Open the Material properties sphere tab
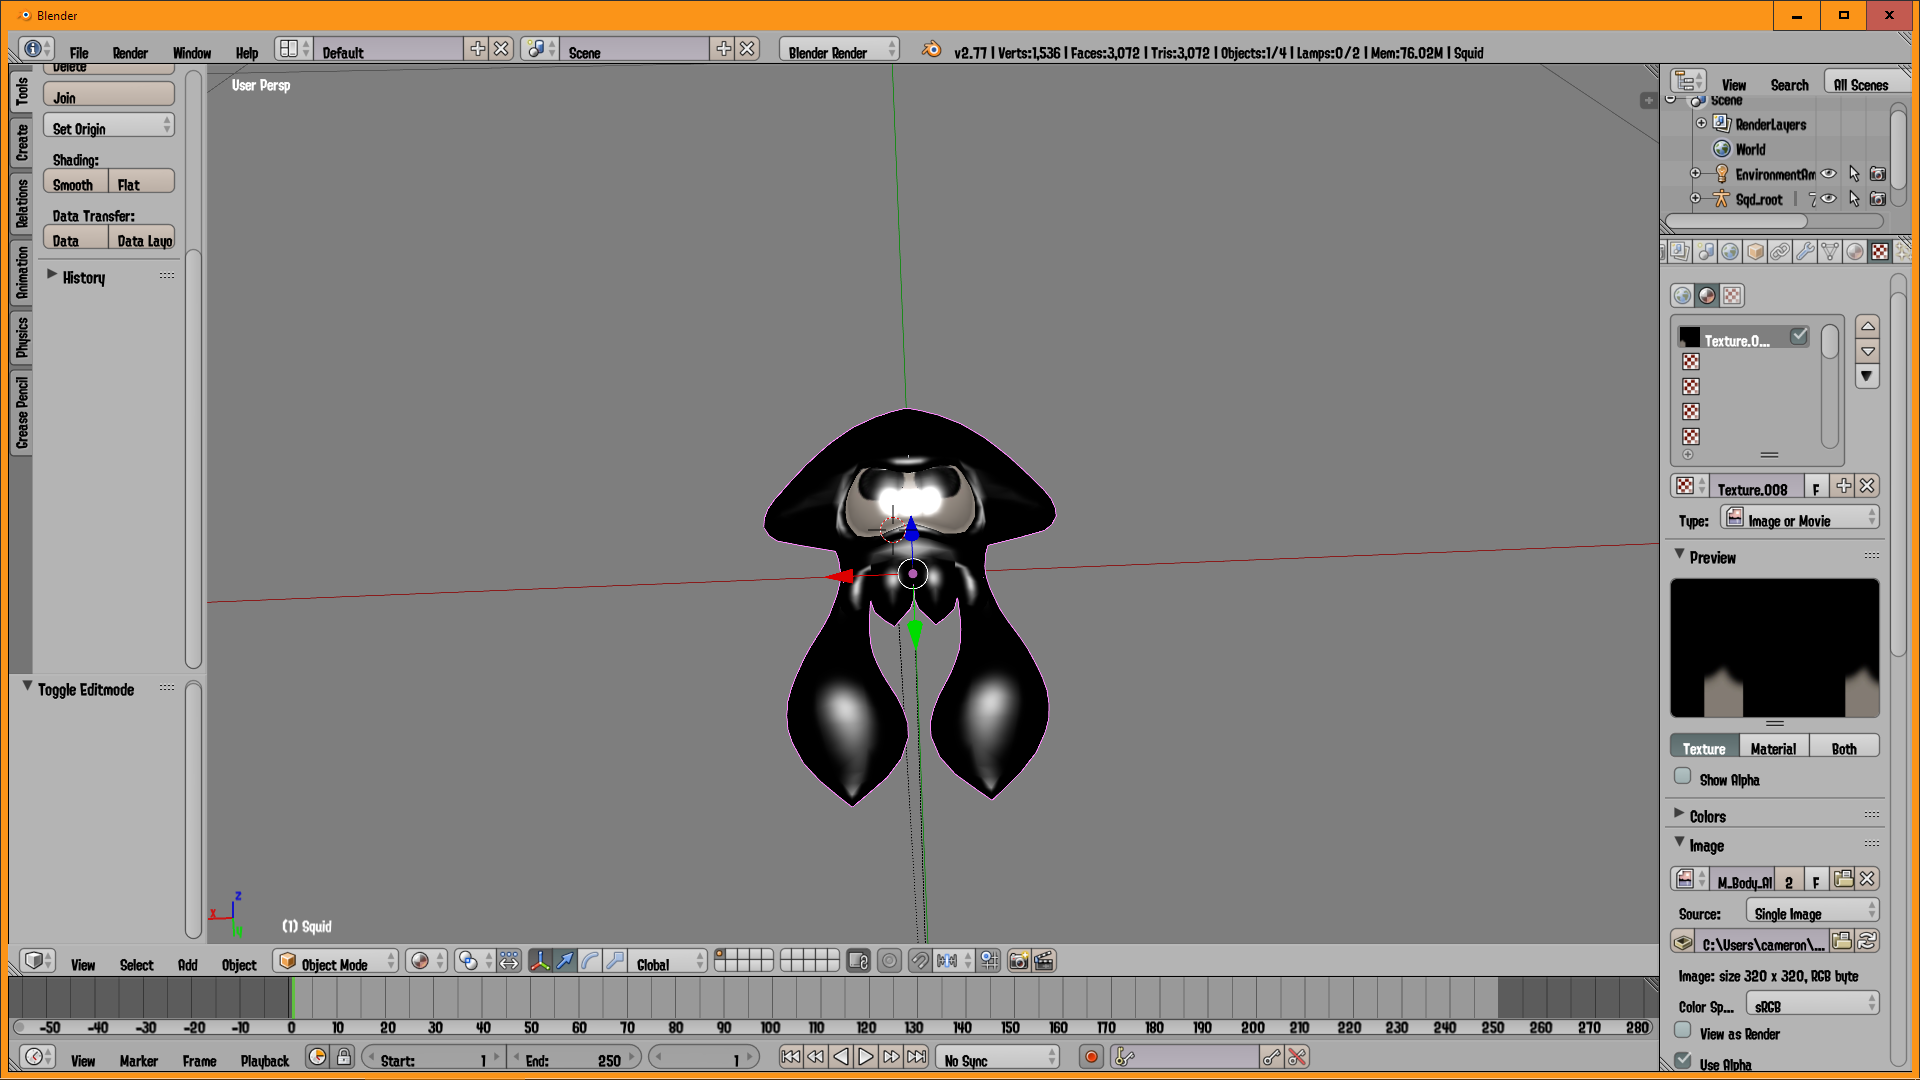The width and height of the screenshot is (1920, 1080). pyautogui.click(x=1854, y=252)
